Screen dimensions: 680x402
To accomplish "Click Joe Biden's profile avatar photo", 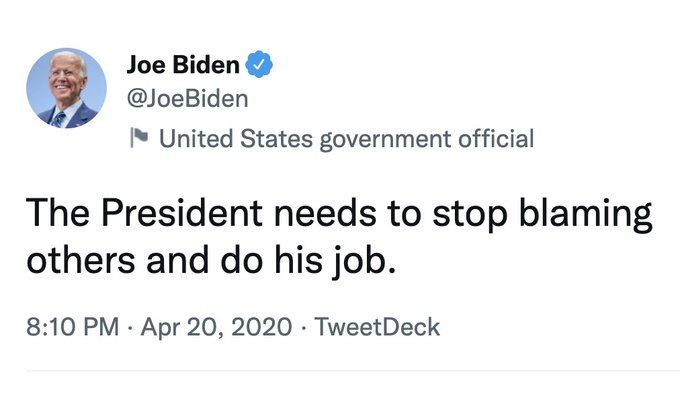I will pos(66,88).
